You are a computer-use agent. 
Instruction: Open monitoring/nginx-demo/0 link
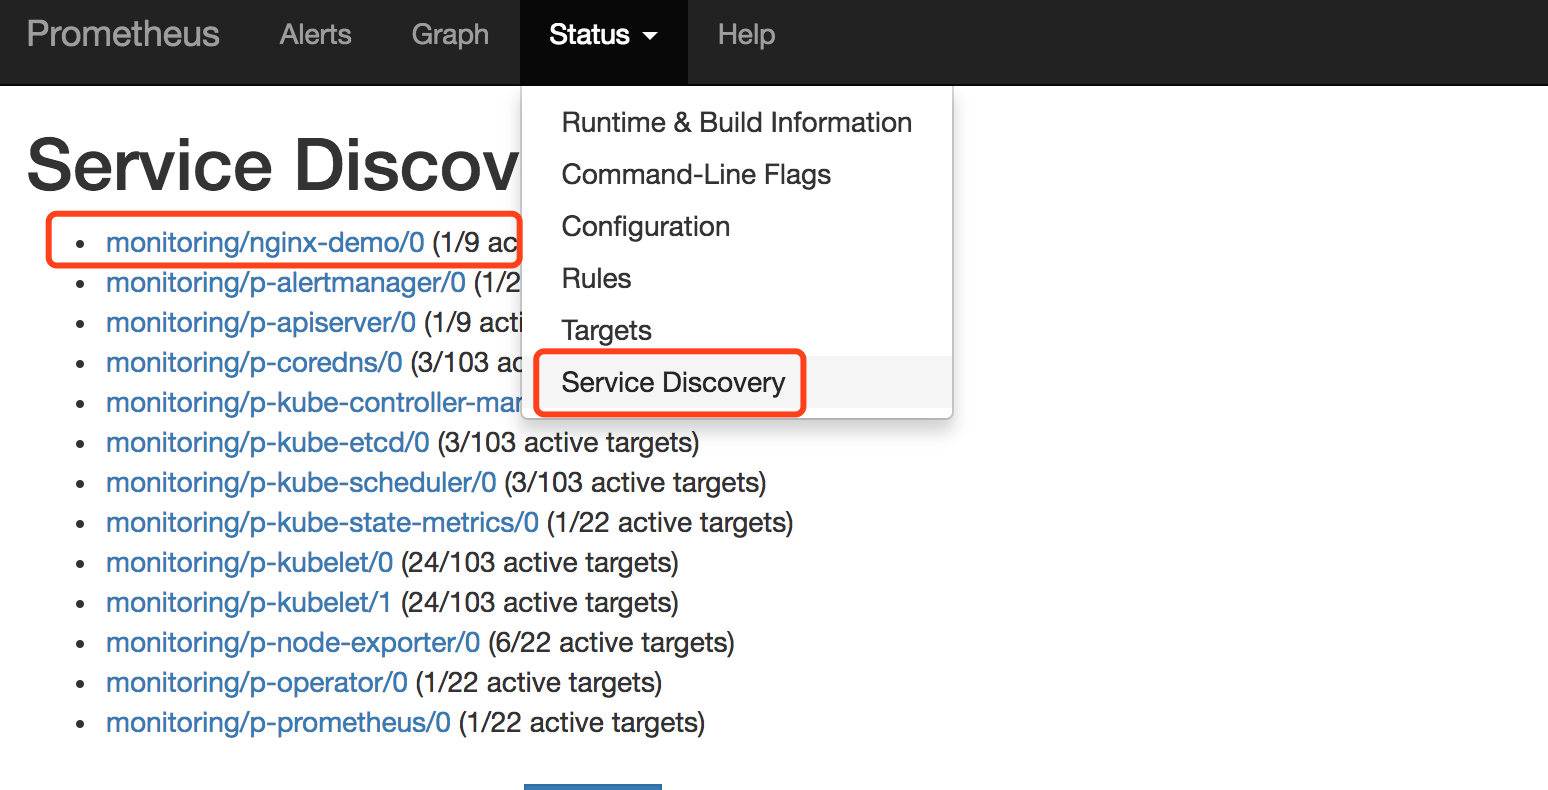[x=265, y=243]
